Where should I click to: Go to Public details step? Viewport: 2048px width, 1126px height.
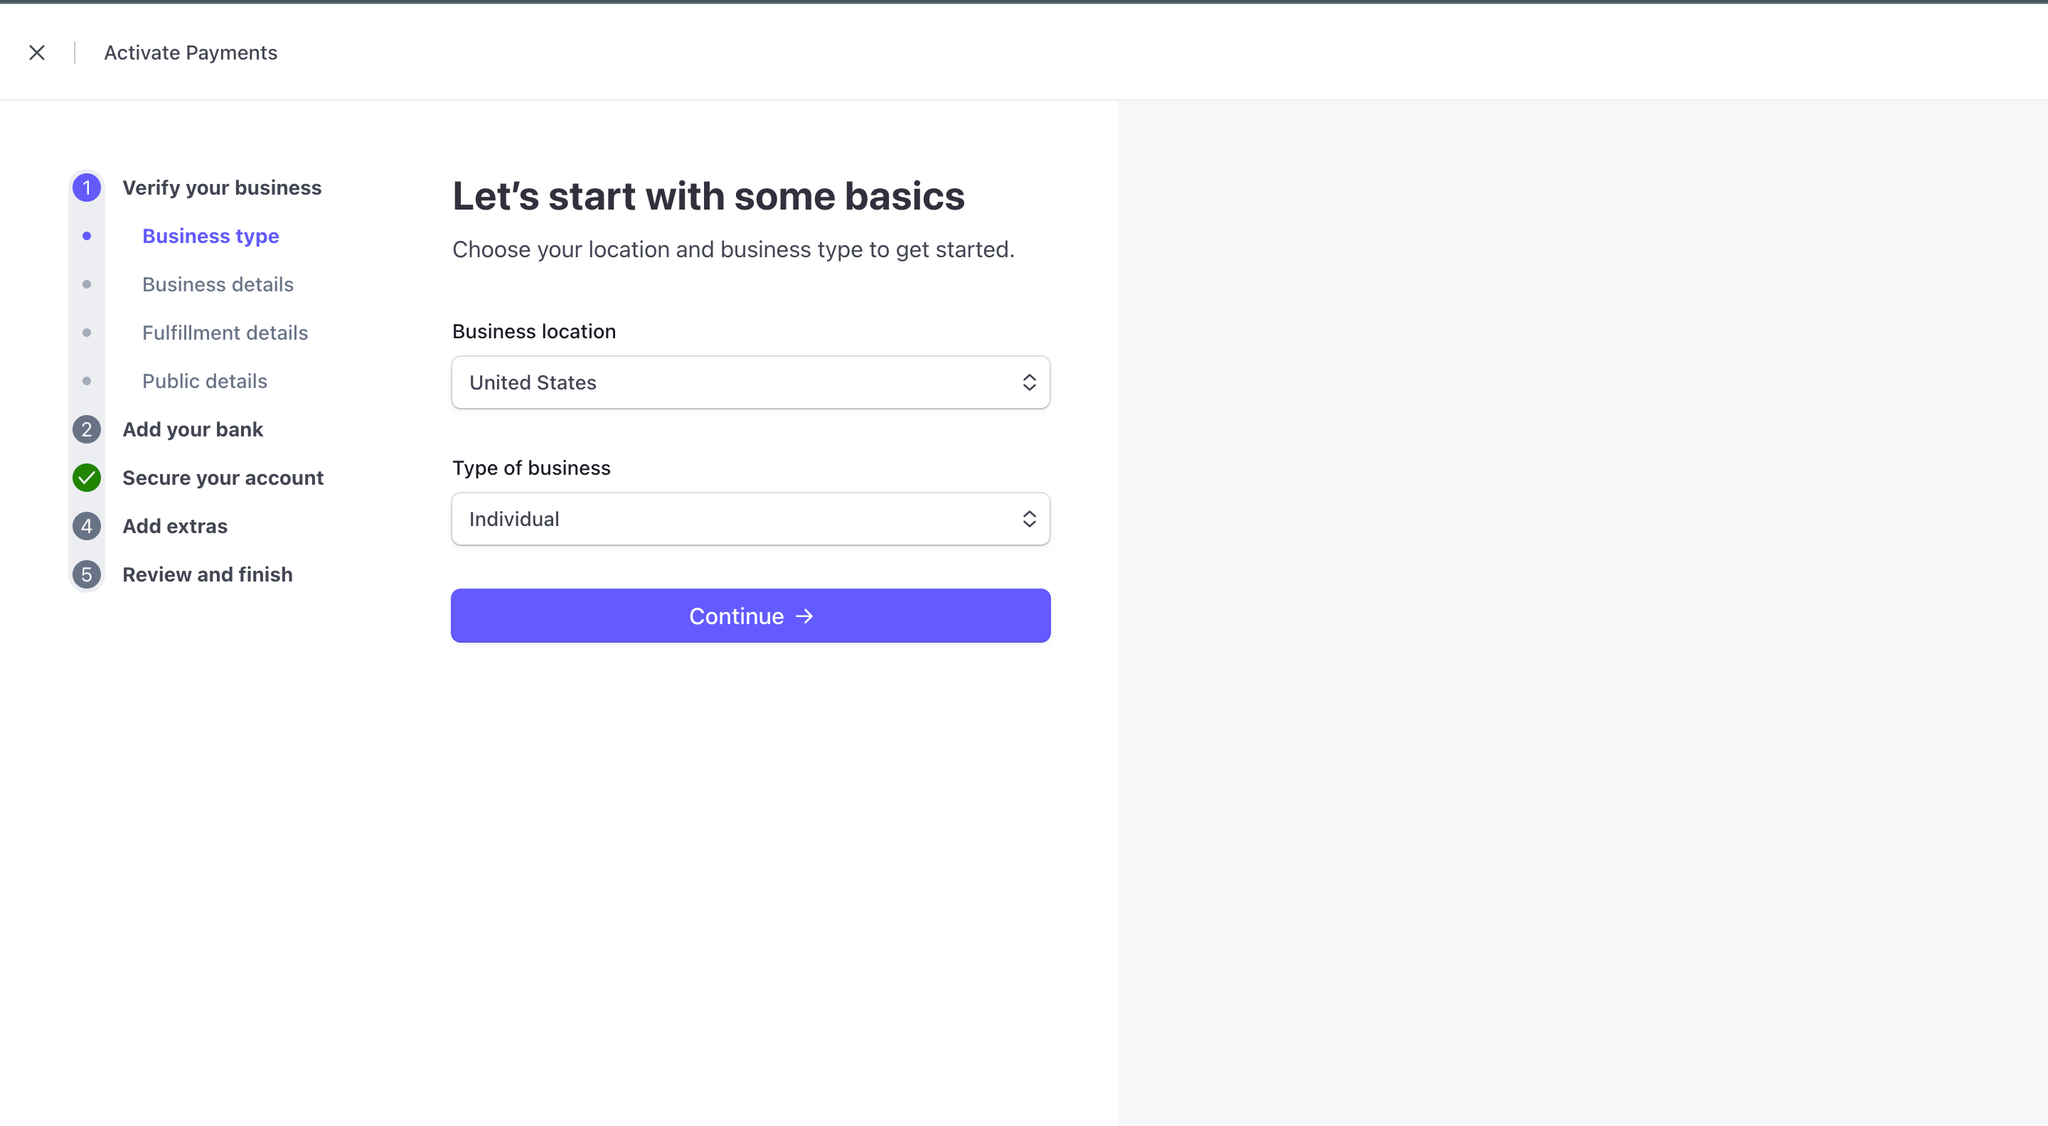(205, 381)
